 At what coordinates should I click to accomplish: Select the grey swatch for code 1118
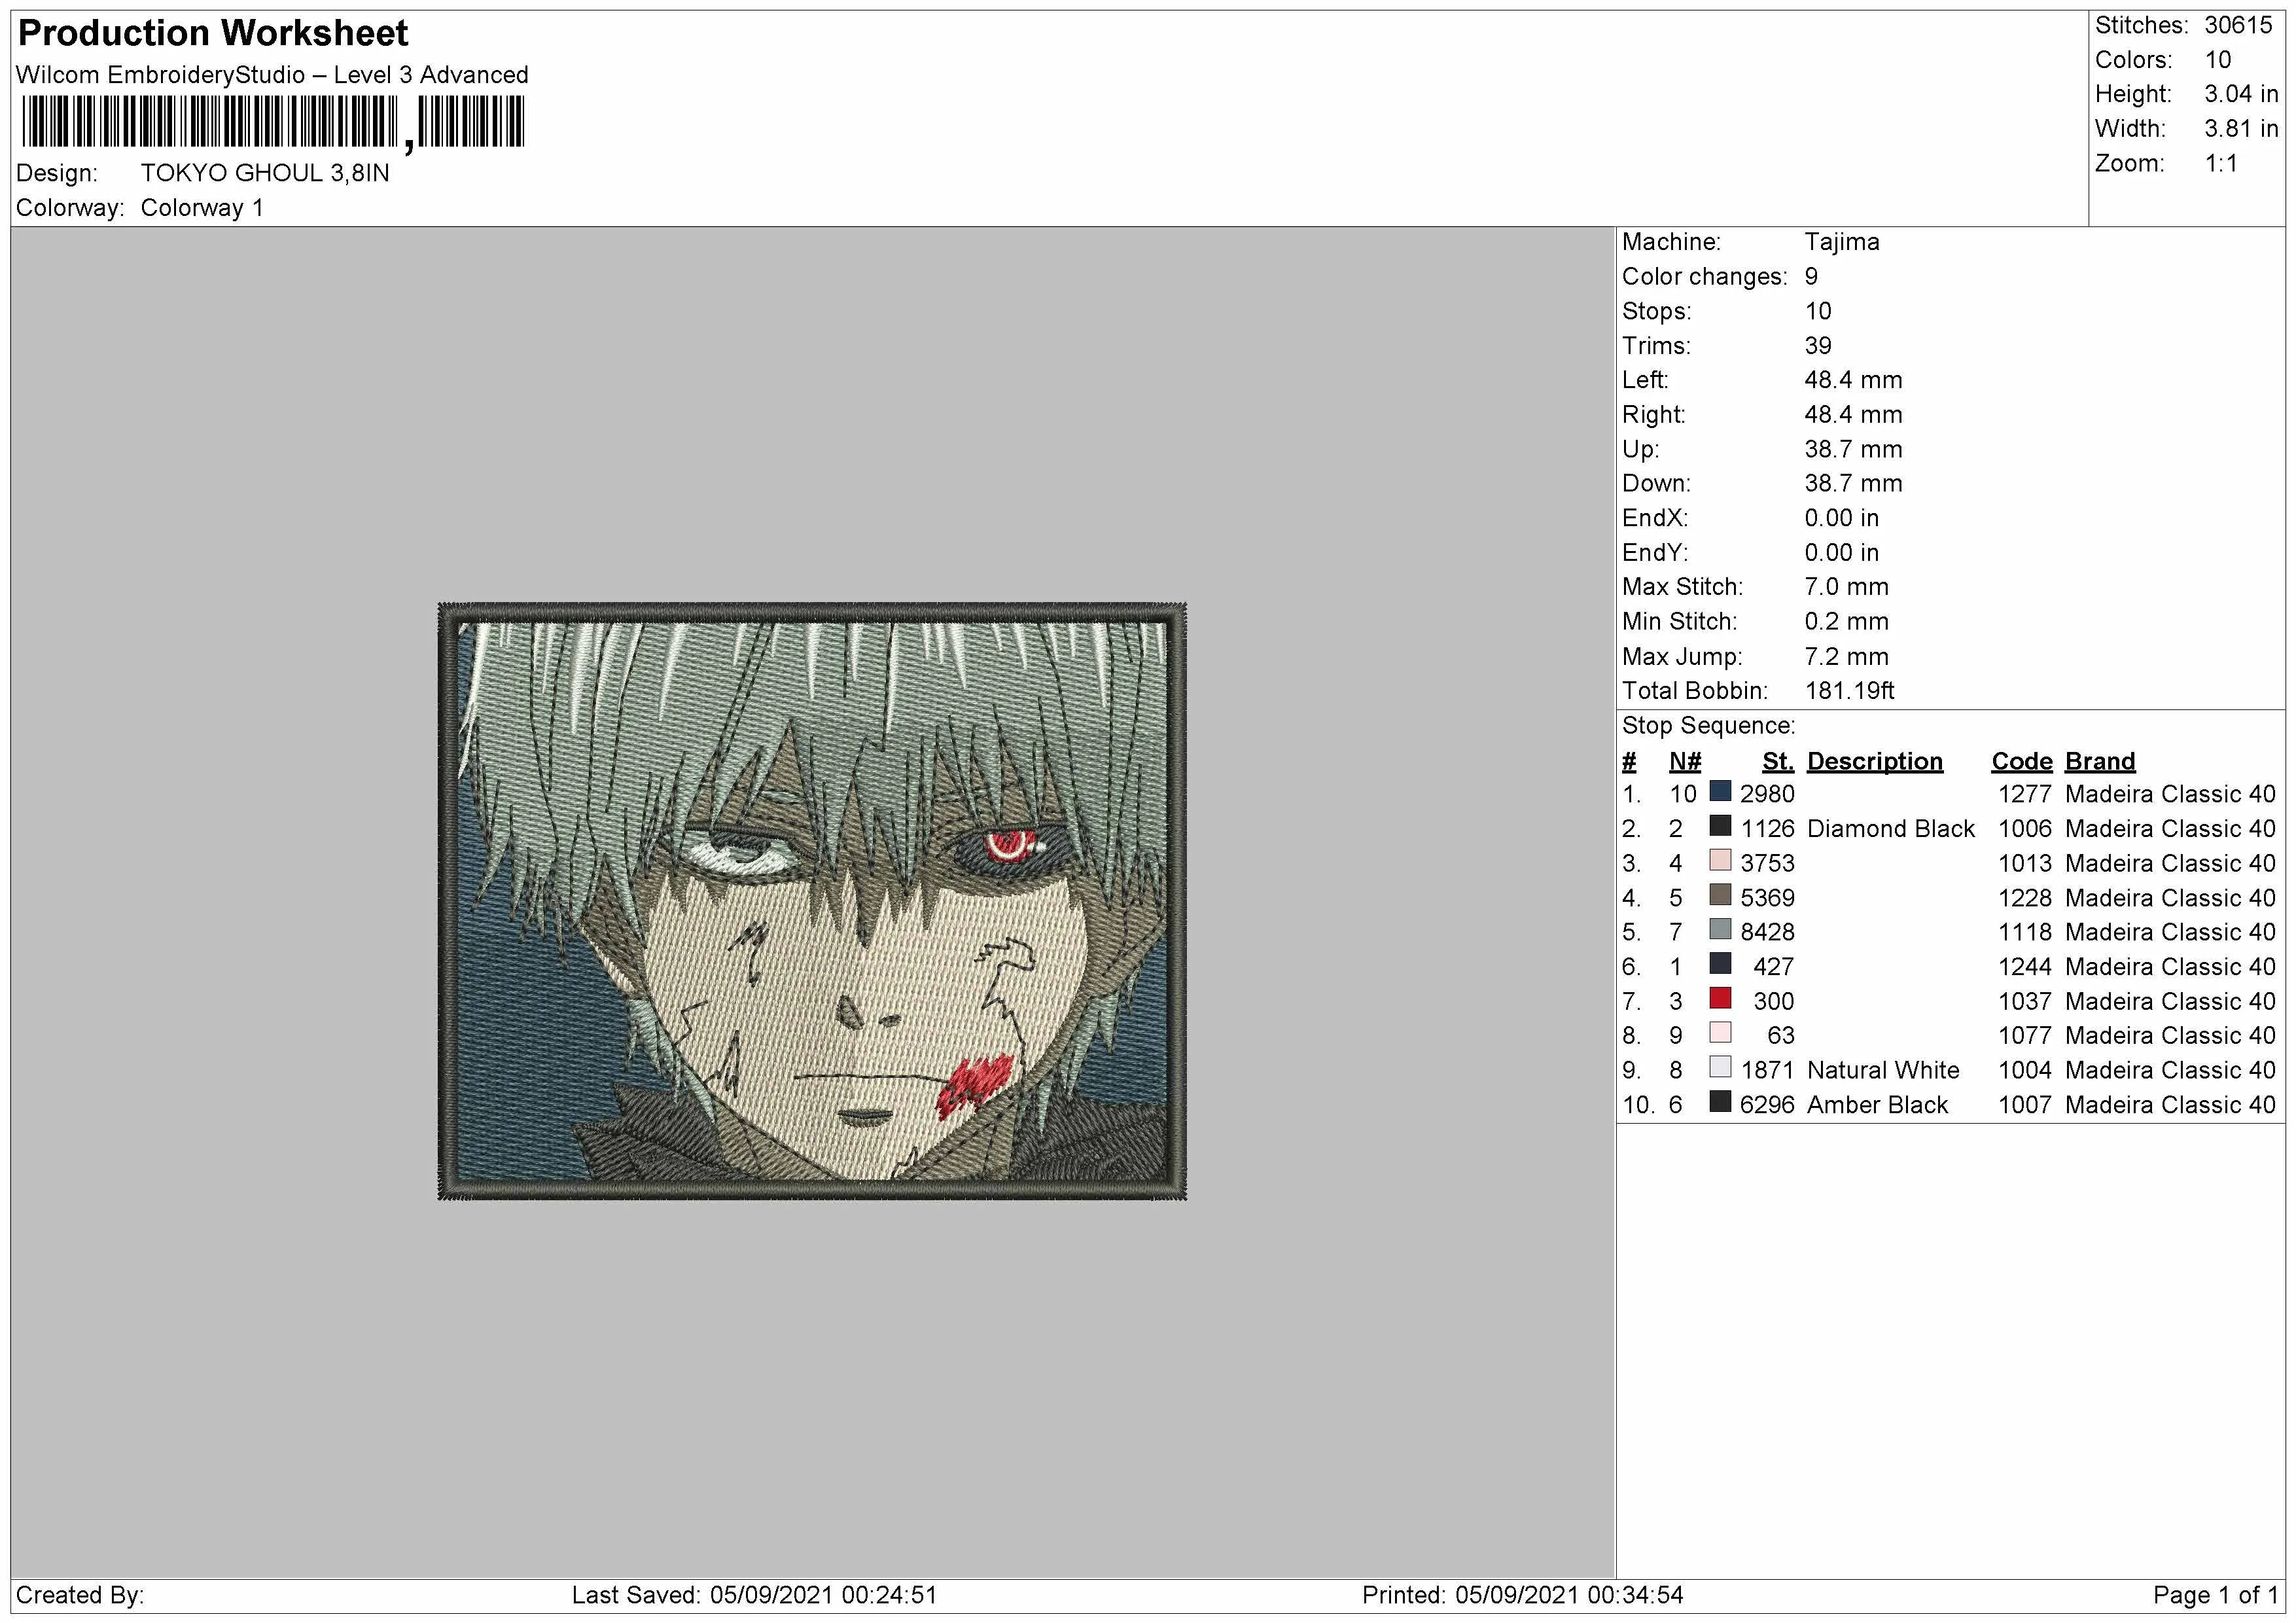pos(1720,930)
